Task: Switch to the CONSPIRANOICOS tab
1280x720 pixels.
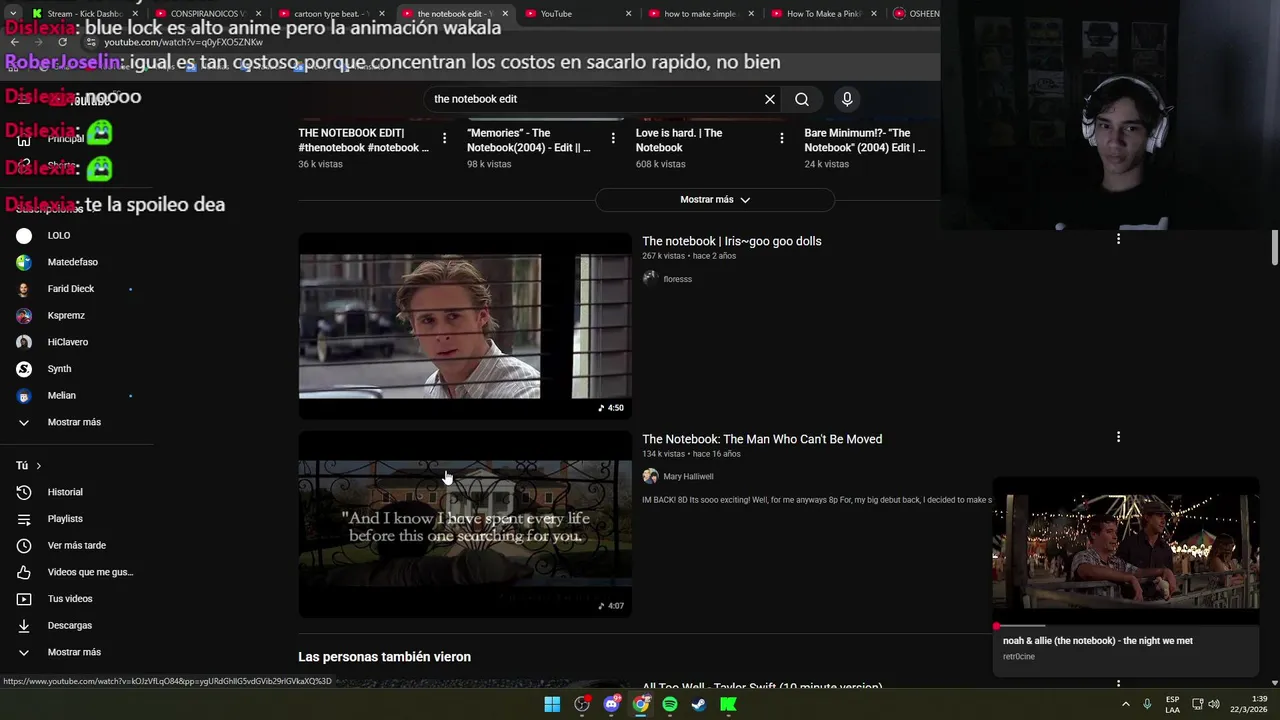Action: 208,14
